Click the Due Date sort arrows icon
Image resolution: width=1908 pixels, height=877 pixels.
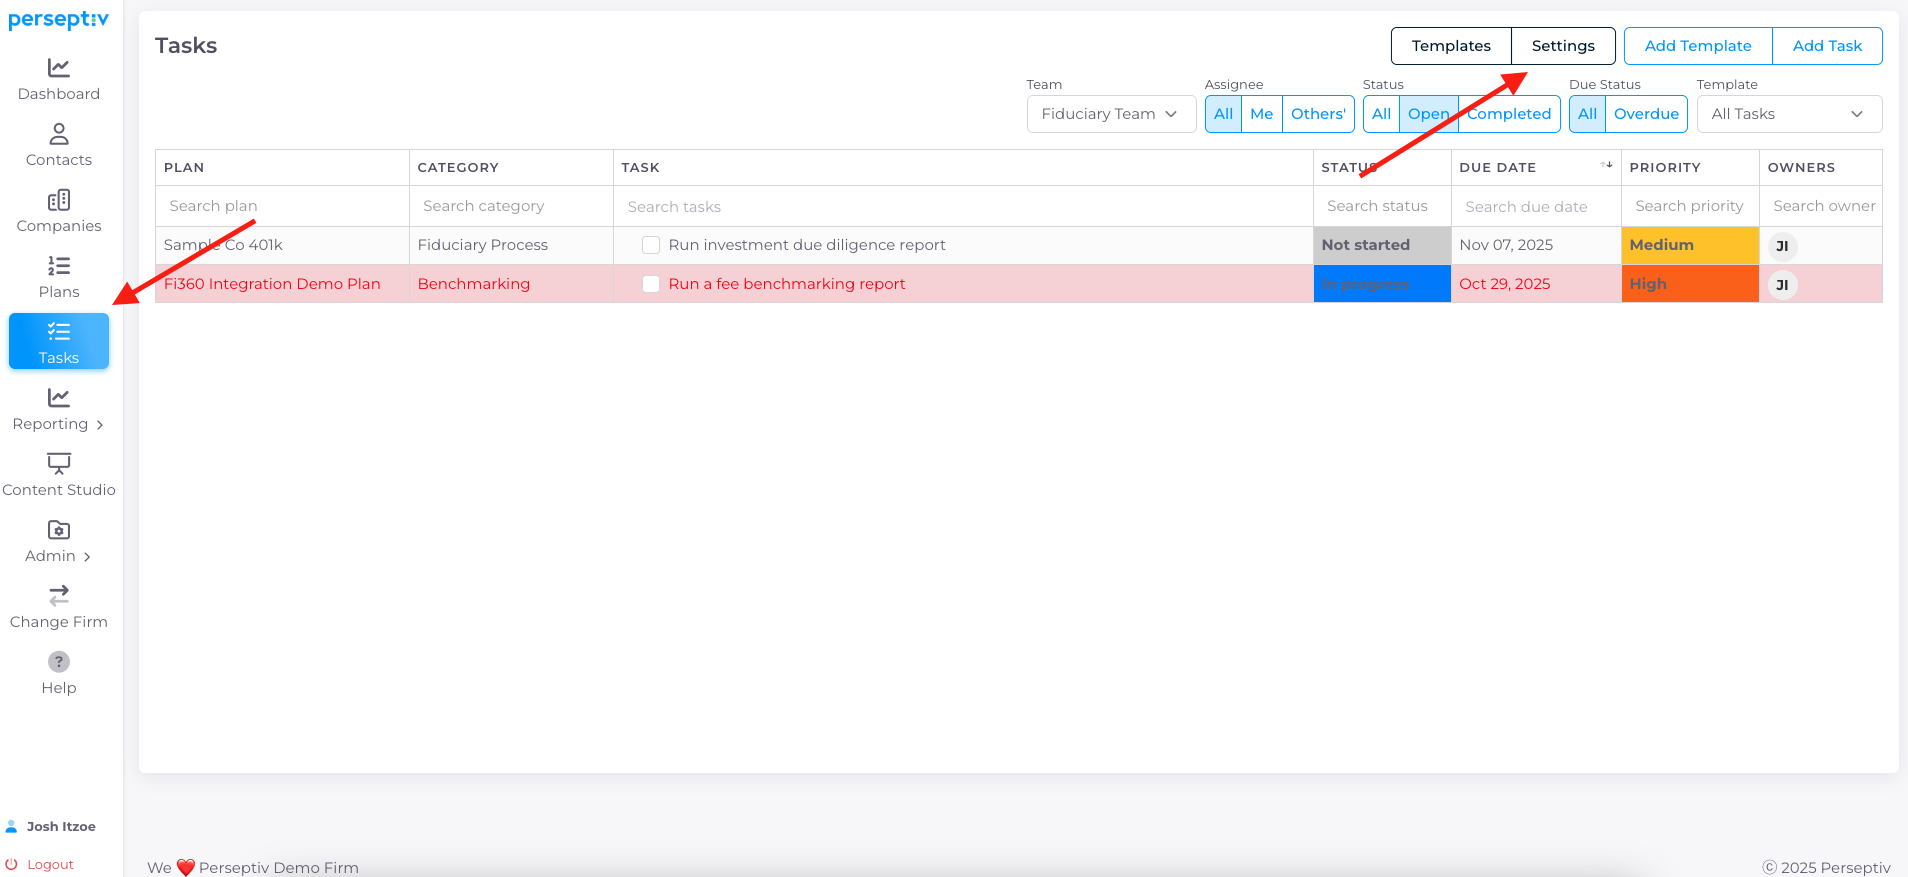[x=1606, y=165]
